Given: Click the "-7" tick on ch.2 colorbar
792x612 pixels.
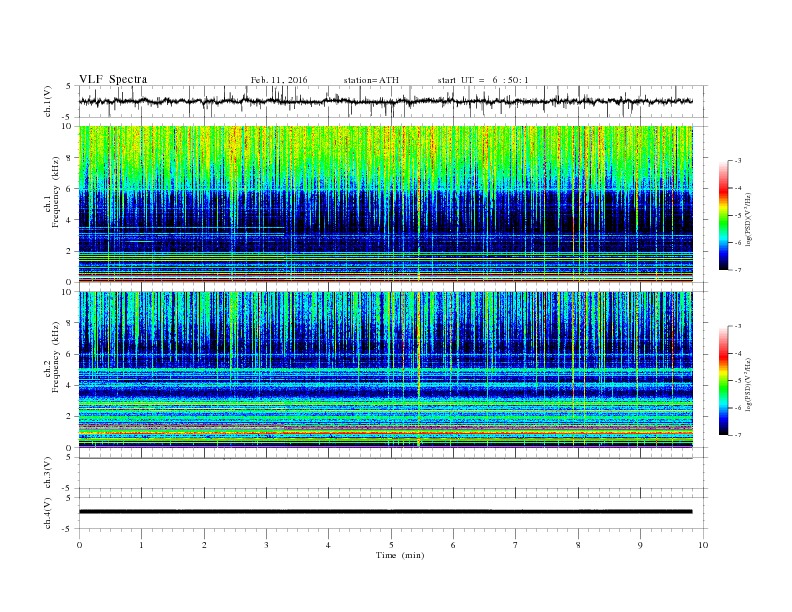Looking at the screenshot, I should point(737,435).
